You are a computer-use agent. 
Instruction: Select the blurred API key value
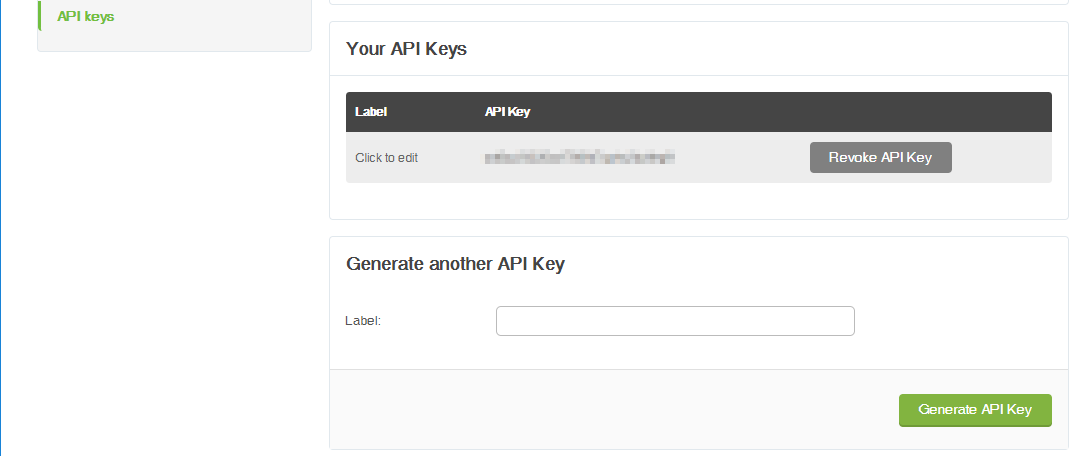[x=580, y=157]
